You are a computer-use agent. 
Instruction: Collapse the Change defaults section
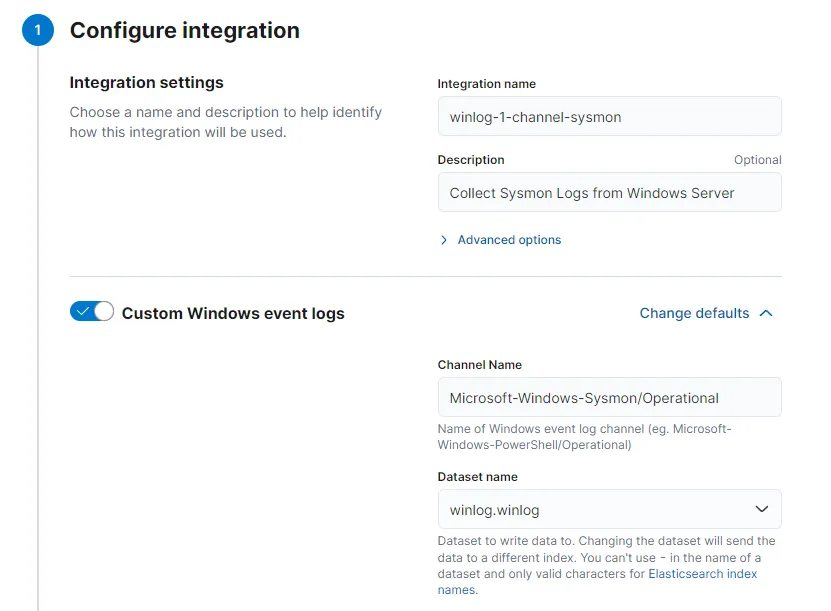coord(694,313)
